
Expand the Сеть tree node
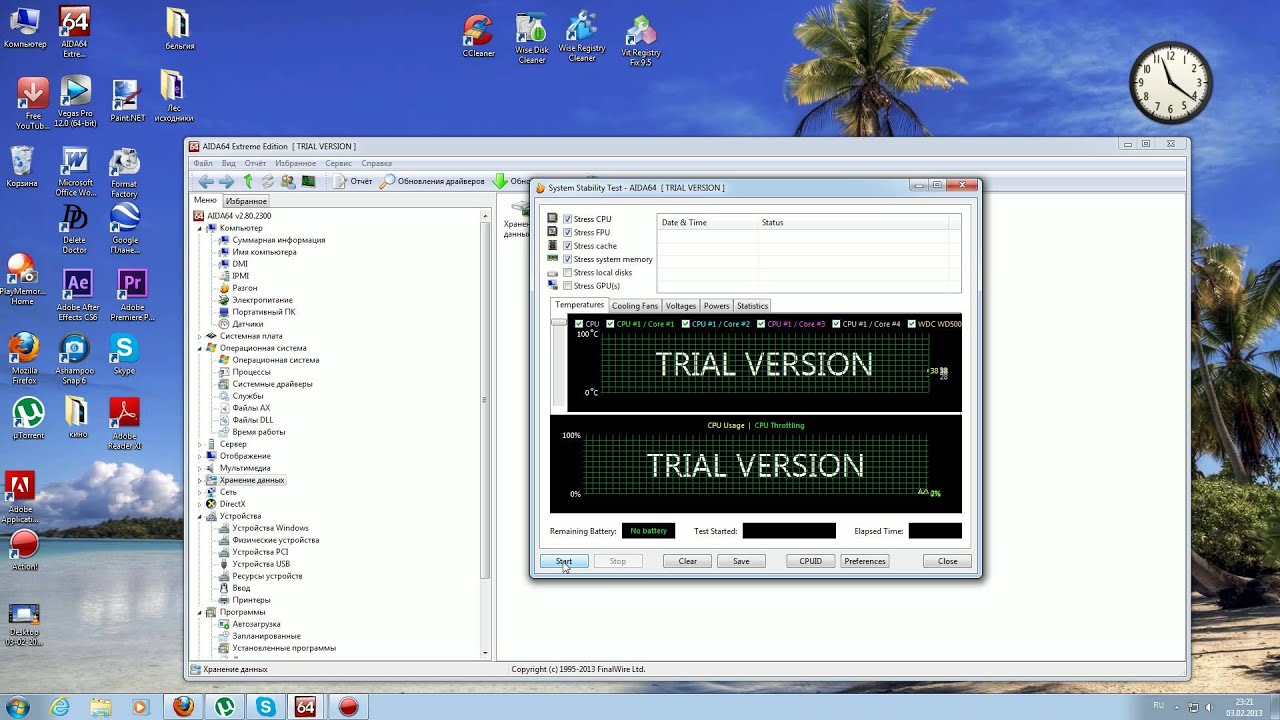200,492
